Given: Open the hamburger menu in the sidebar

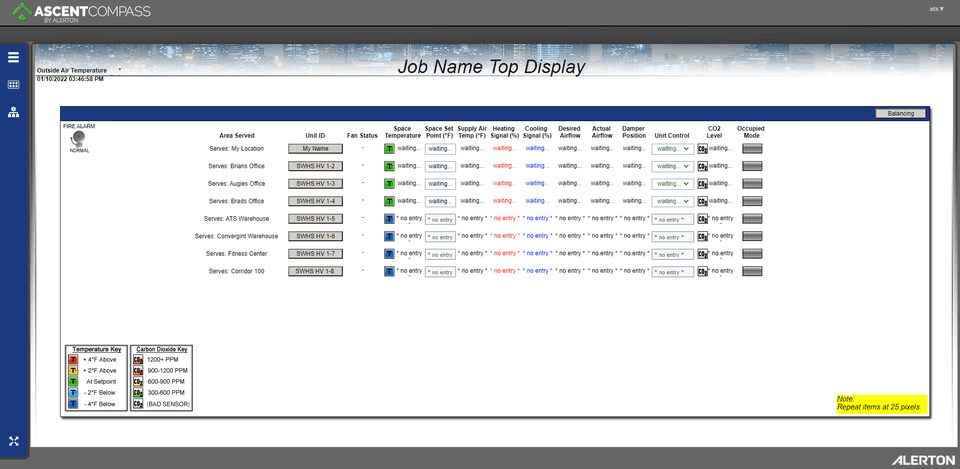Looking at the screenshot, I should pyautogui.click(x=14, y=58).
